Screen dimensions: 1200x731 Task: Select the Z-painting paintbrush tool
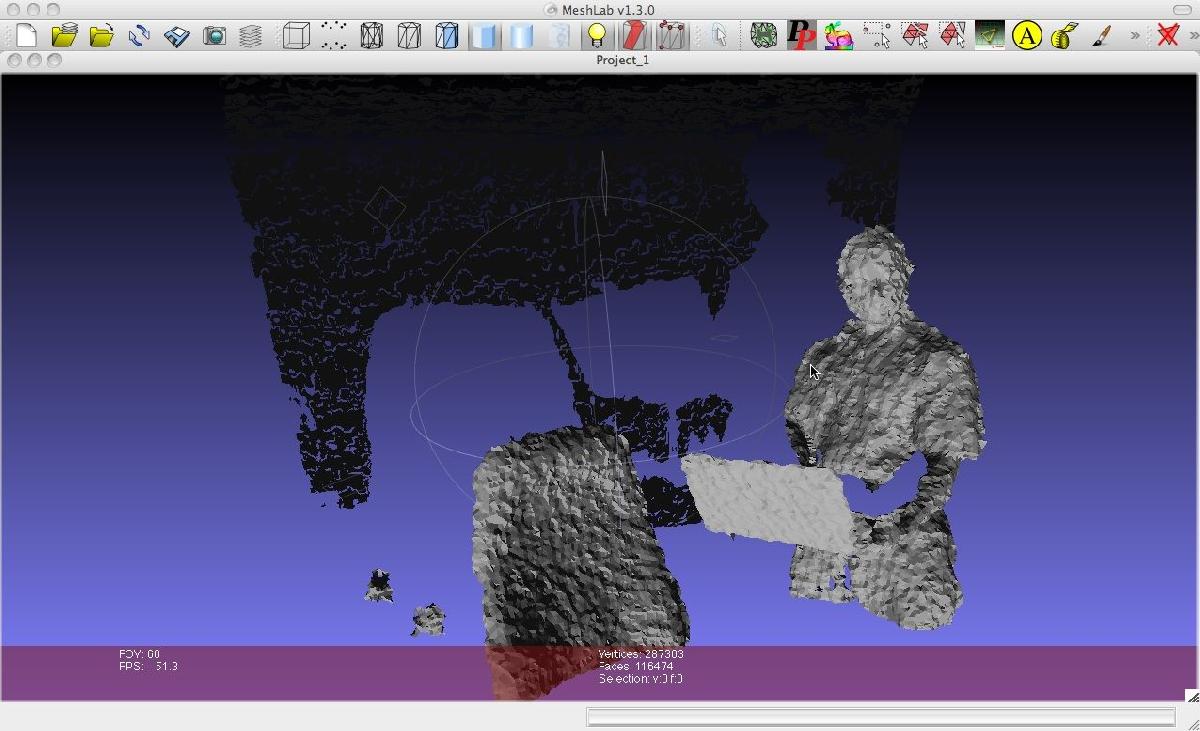[1102, 36]
